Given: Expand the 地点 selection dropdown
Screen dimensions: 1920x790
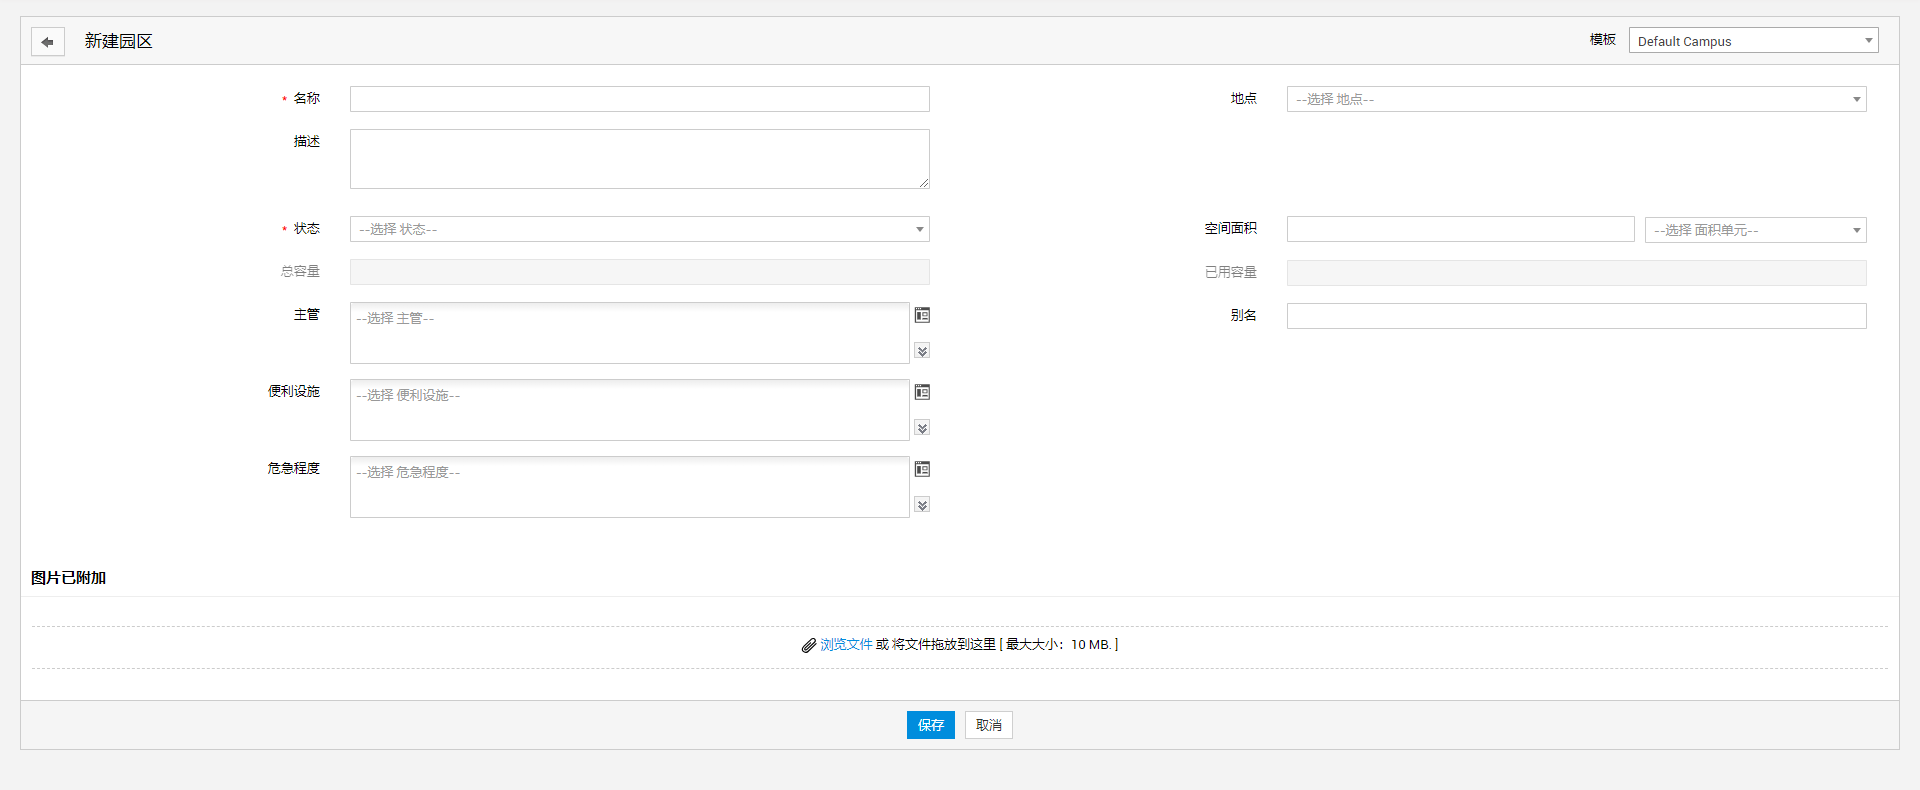Looking at the screenshot, I should (x=1575, y=99).
